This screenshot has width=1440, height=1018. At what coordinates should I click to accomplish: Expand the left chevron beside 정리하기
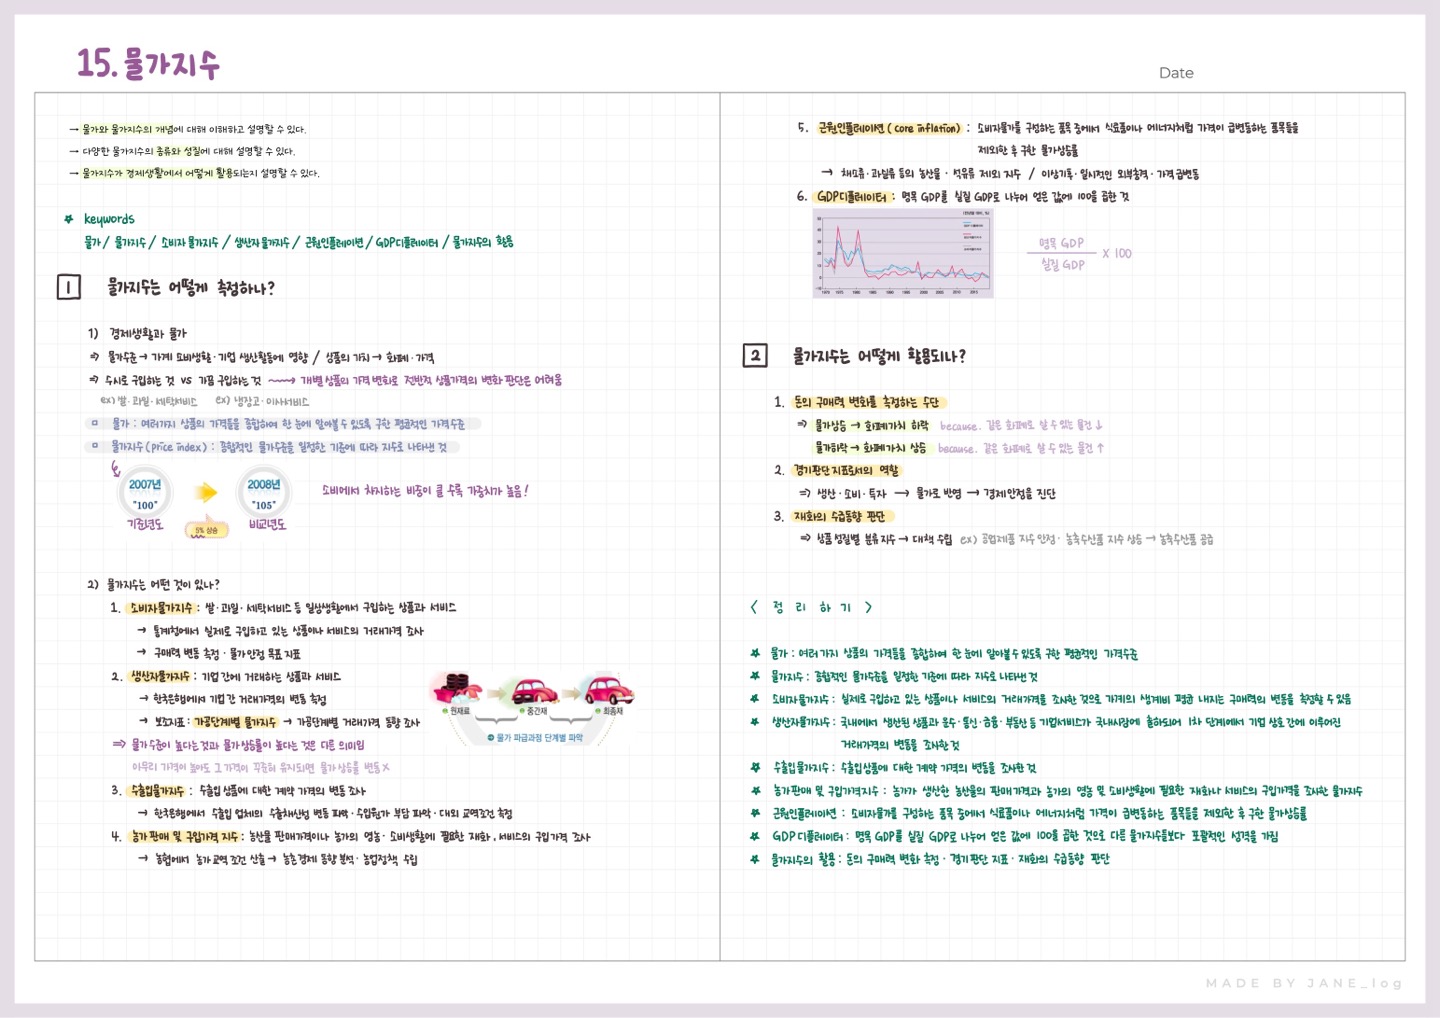753,606
